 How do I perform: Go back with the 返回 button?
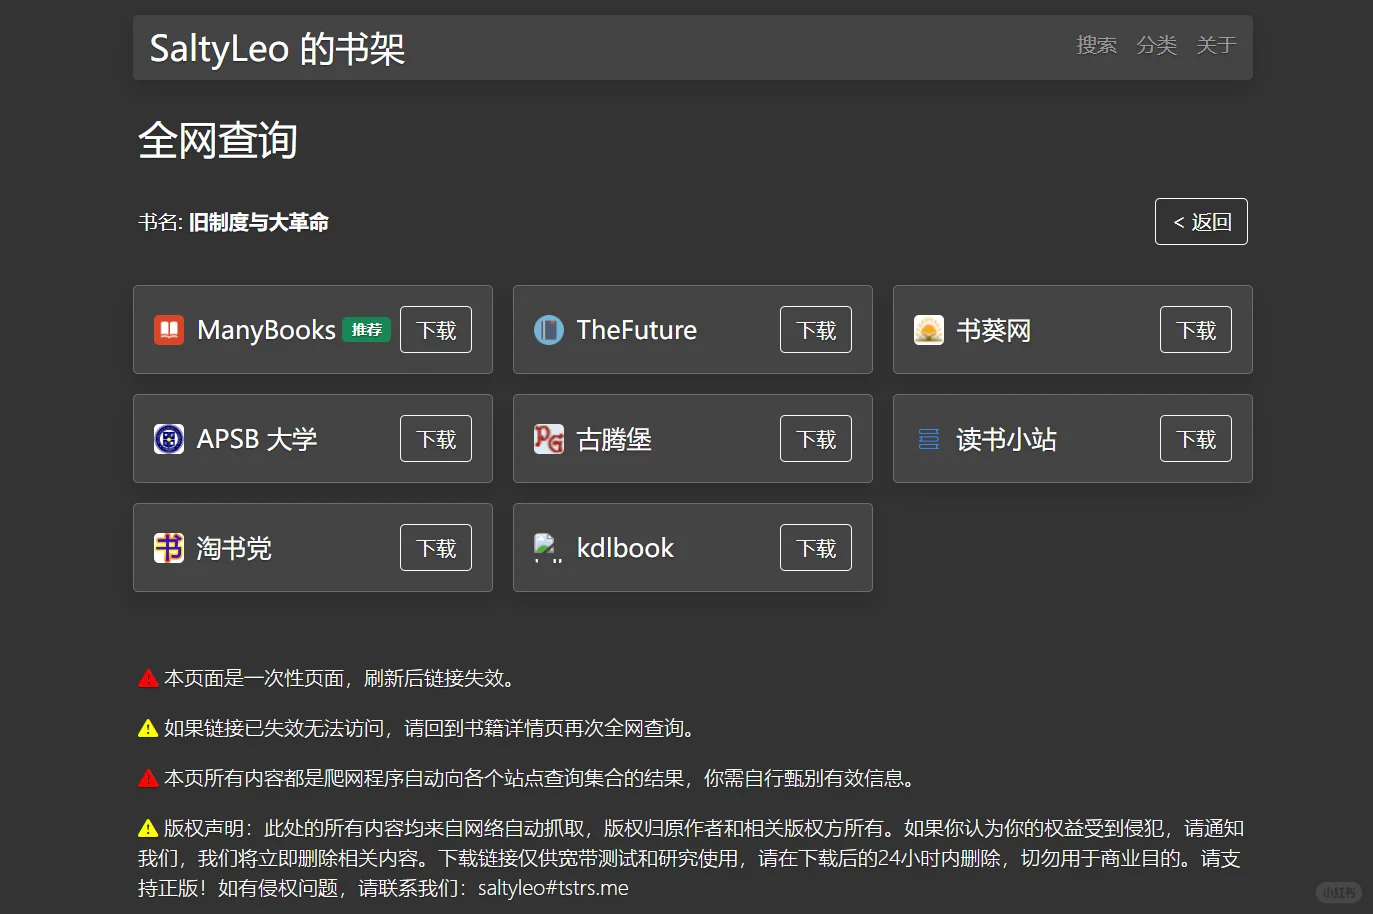(1201, 222)
